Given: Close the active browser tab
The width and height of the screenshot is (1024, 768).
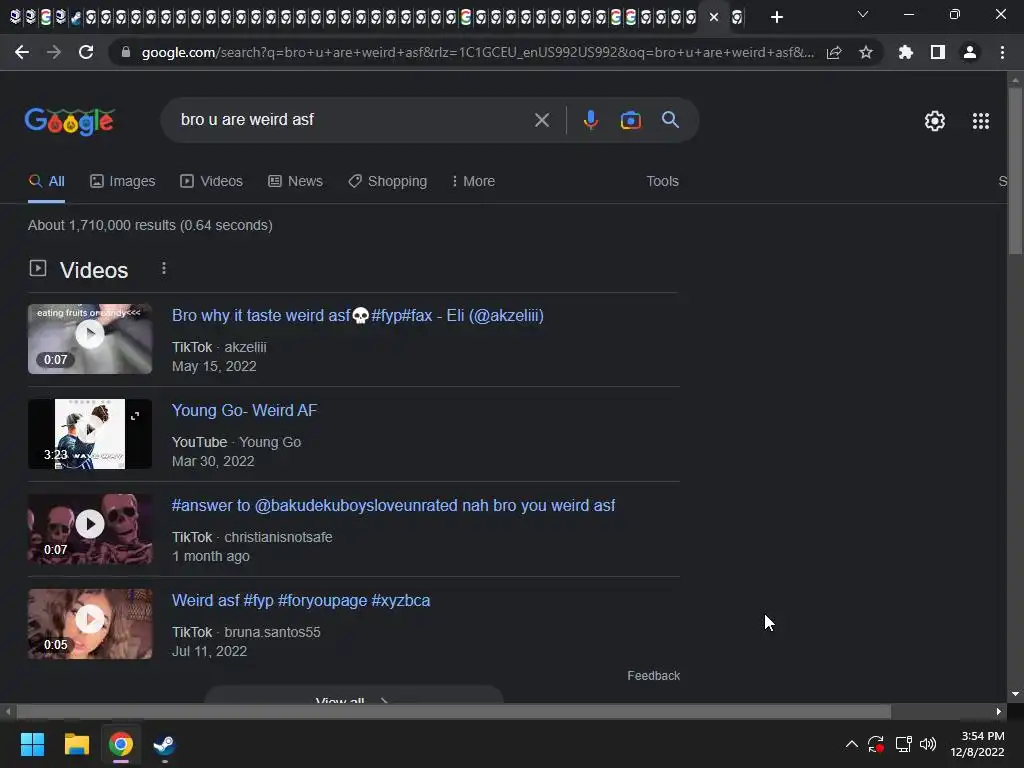Looking at the screenshot, I should click(714, 17).
